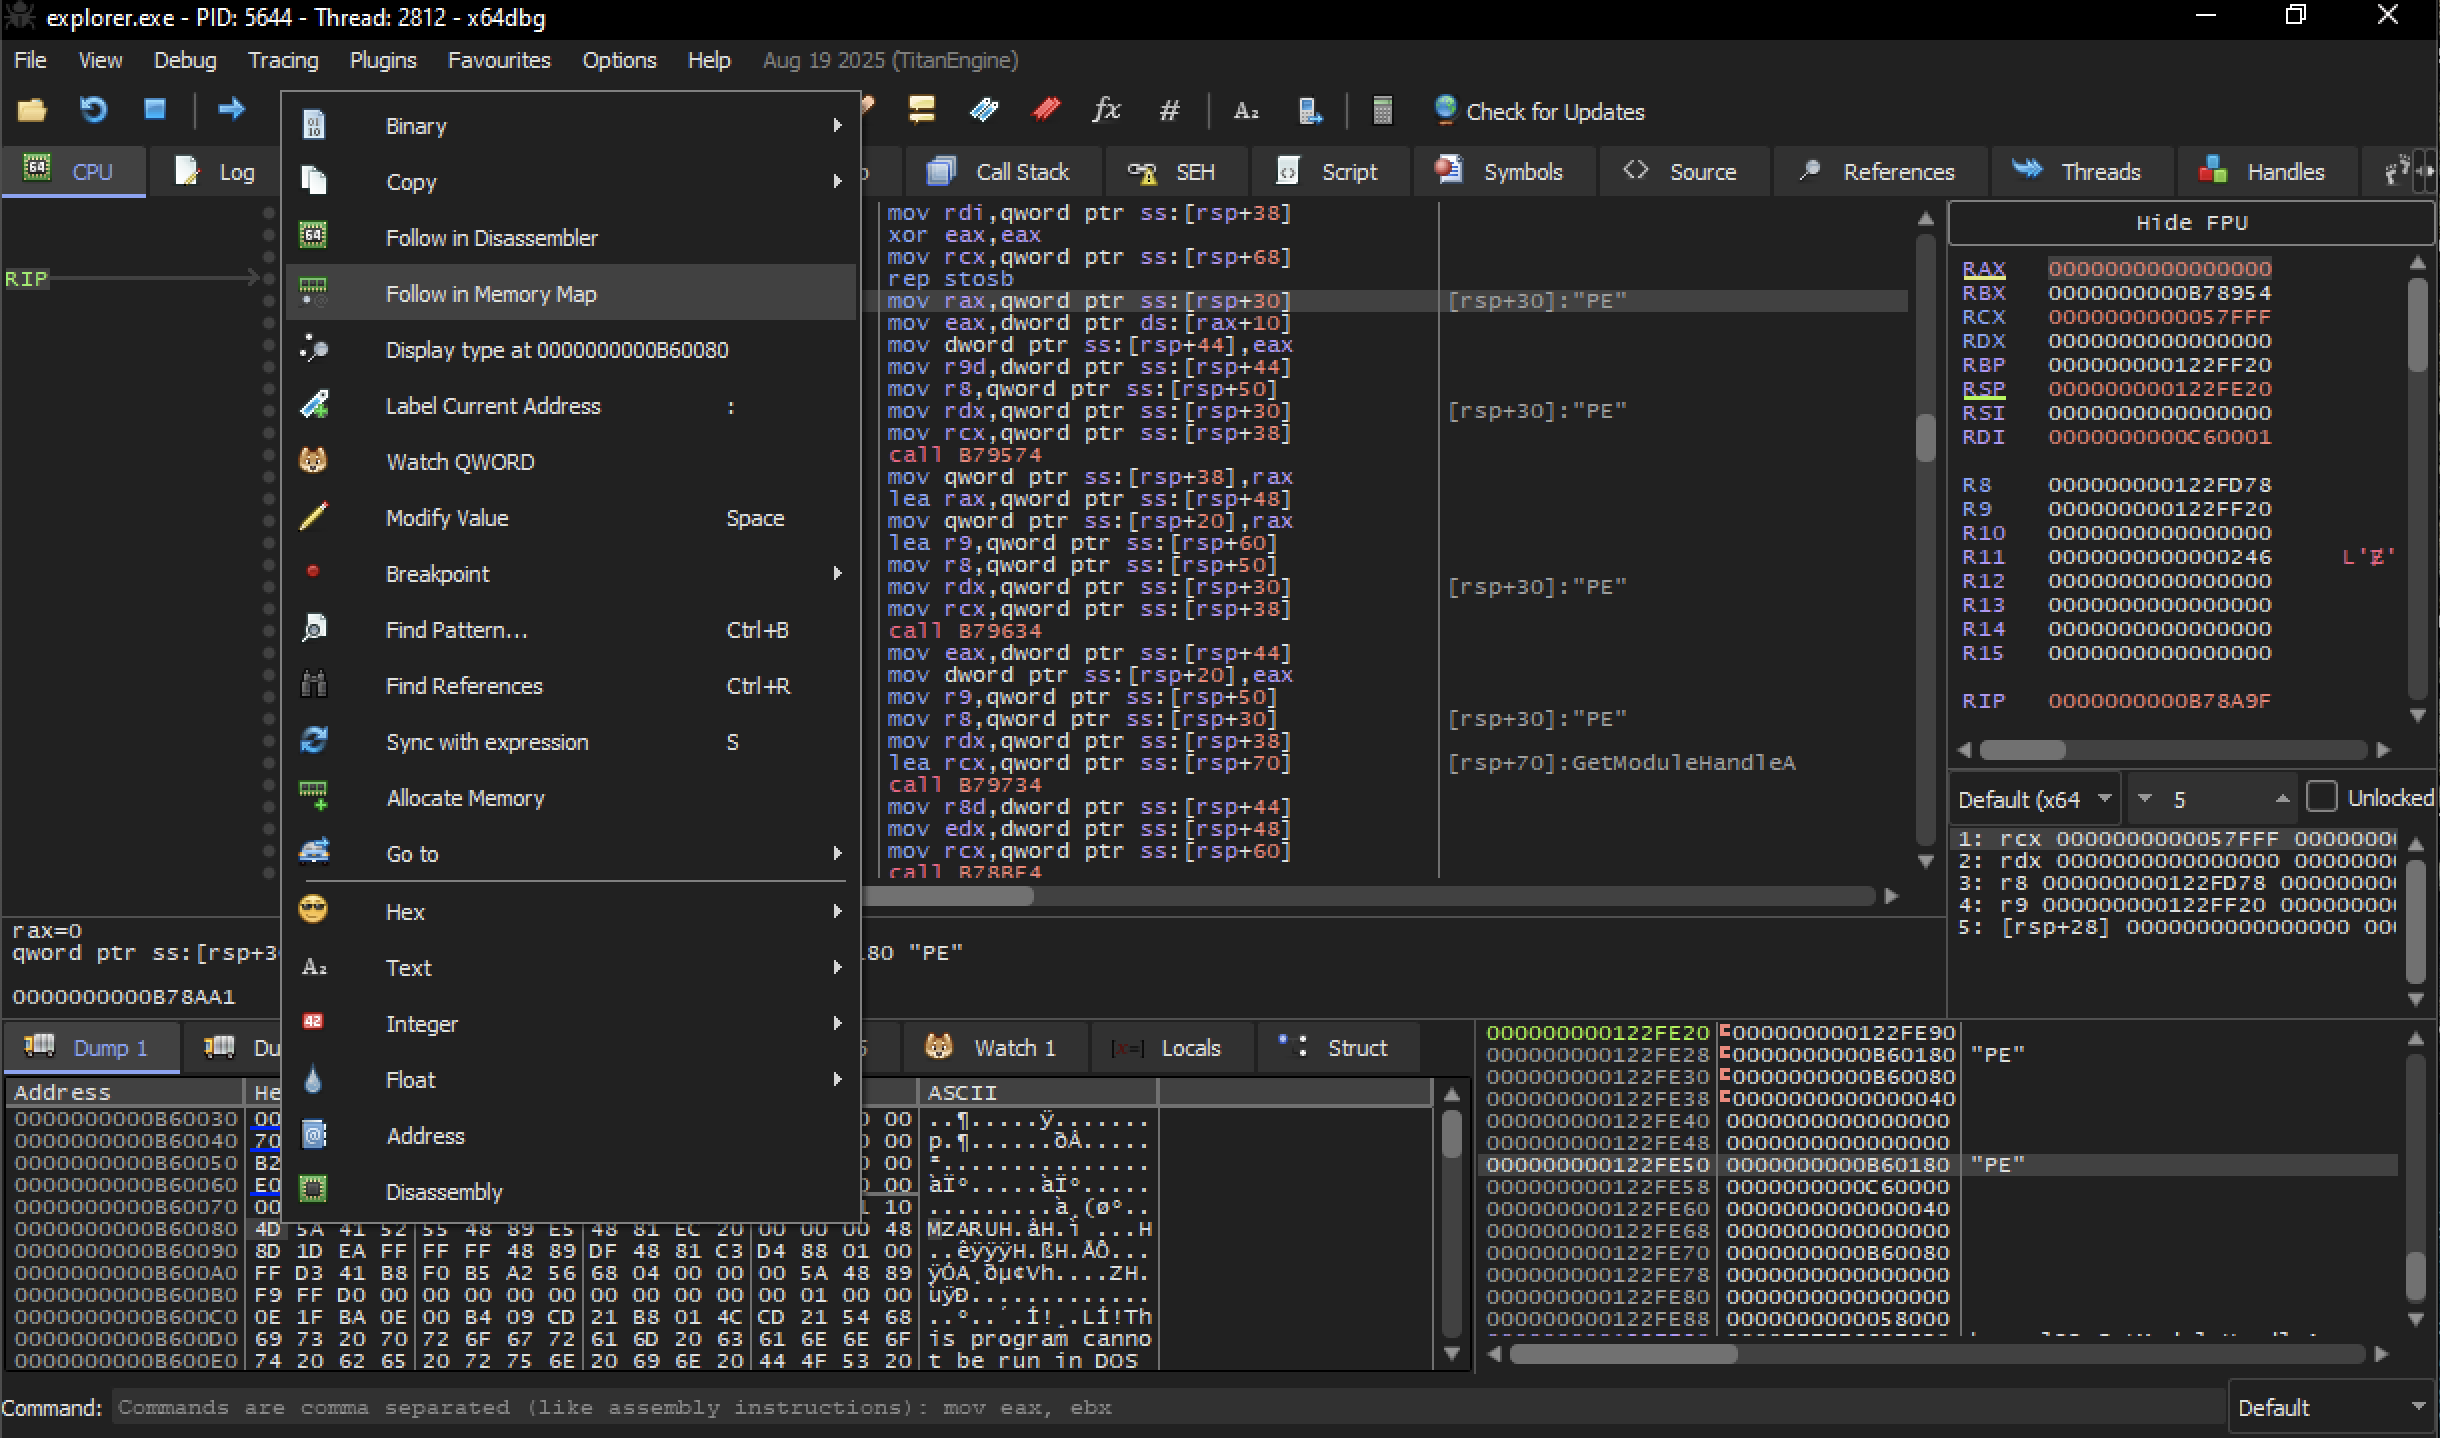Screen dimensions: 2440x1438
Task: Increase the argument count stepper value
Action: coord(2281,797)
